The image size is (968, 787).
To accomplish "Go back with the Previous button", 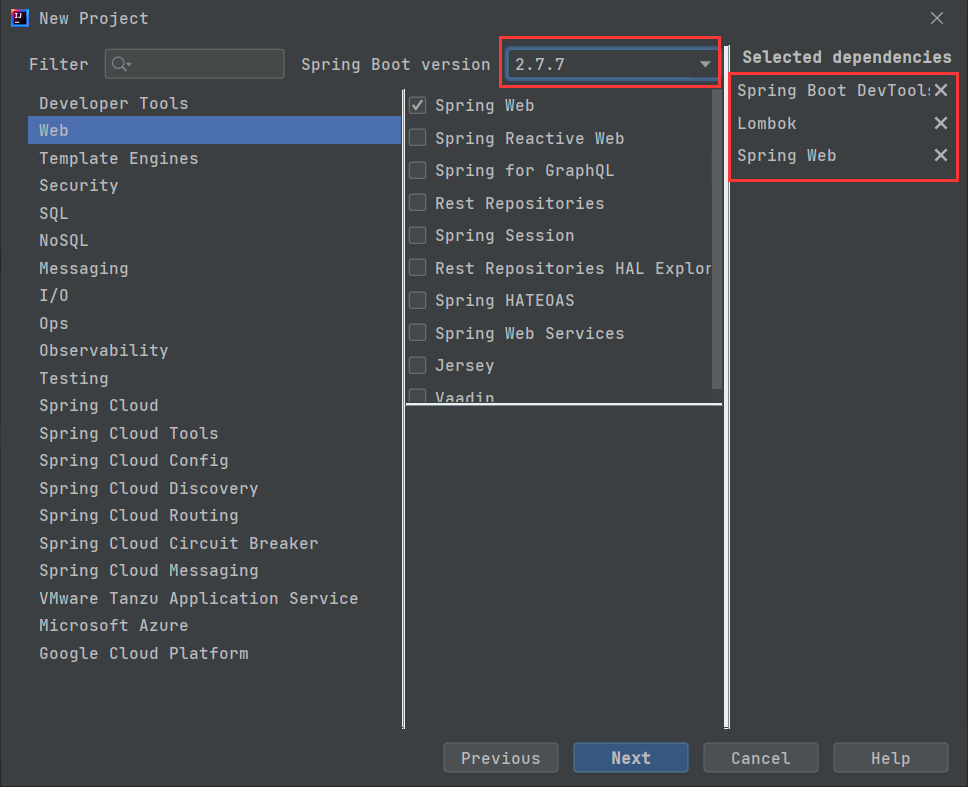I will click(x=500, y=758).
